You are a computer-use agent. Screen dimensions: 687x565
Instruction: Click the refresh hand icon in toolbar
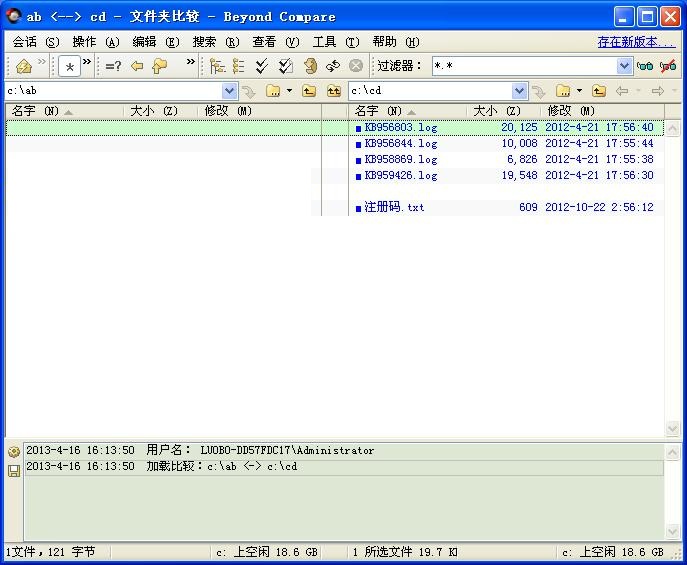310,66
